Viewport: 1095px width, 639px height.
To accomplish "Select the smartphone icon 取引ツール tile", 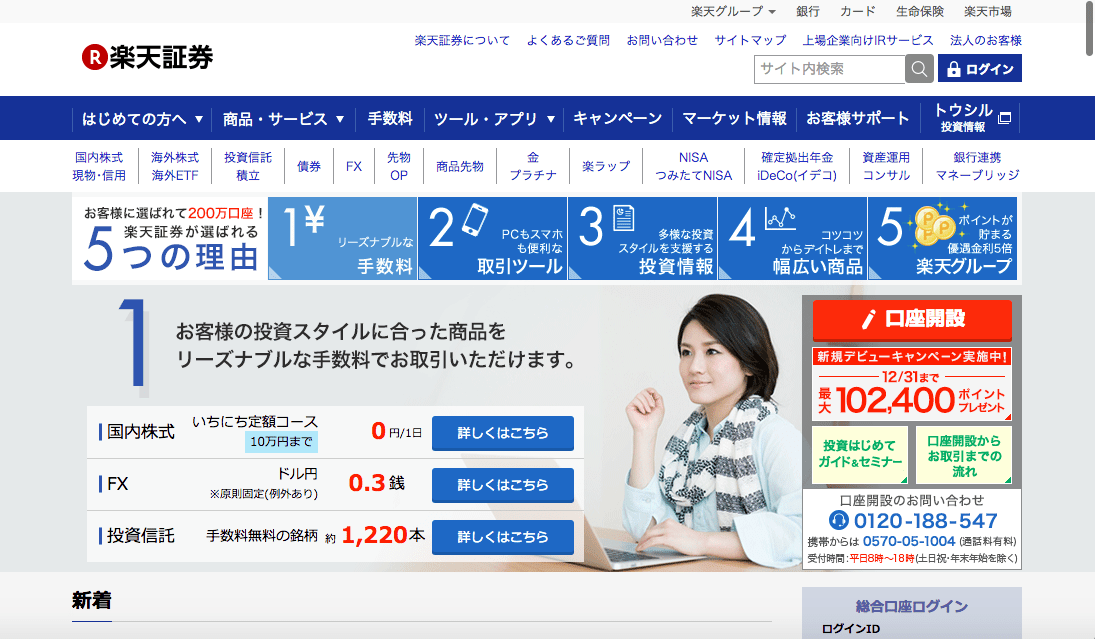I will (492, 238).
